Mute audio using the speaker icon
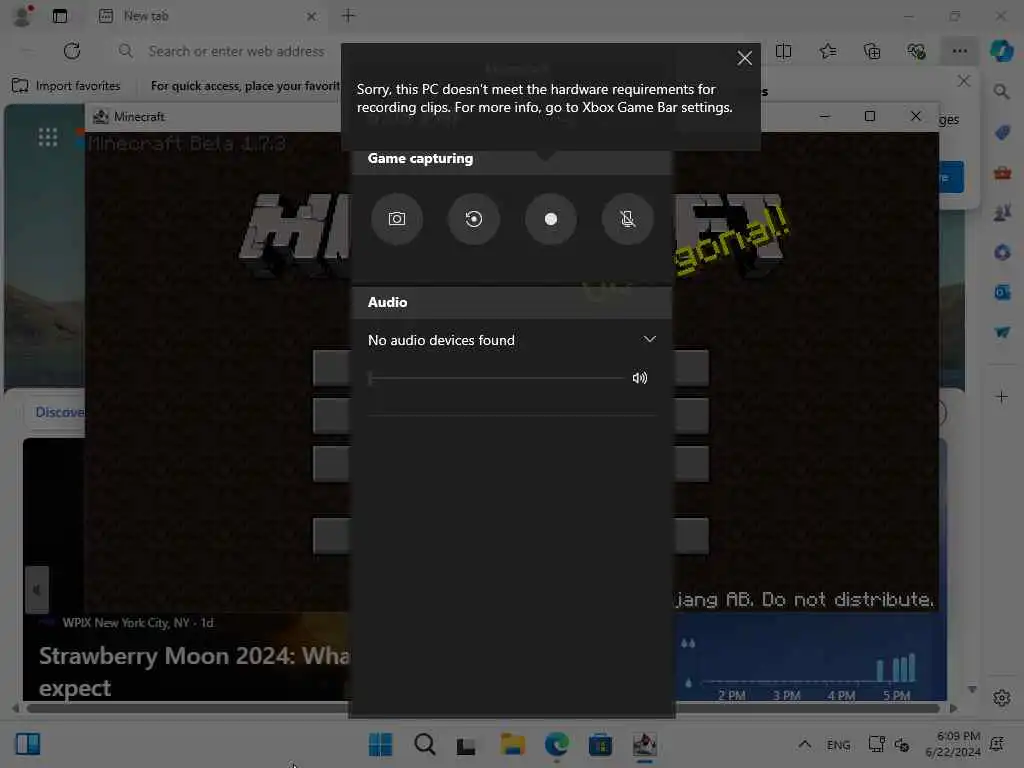This screenshot has height=768, width=1024. [640, 377]
